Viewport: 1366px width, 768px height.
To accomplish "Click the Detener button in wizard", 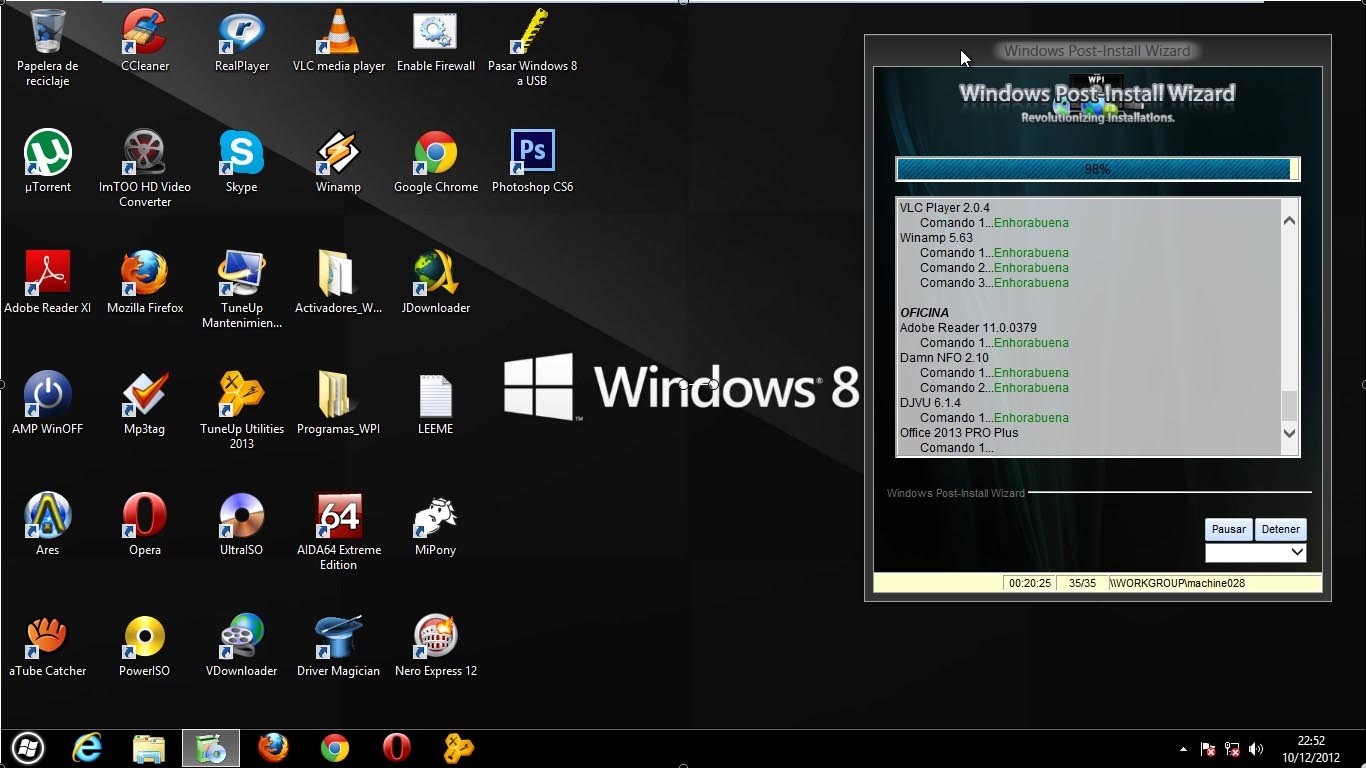I will point(1281,529).
